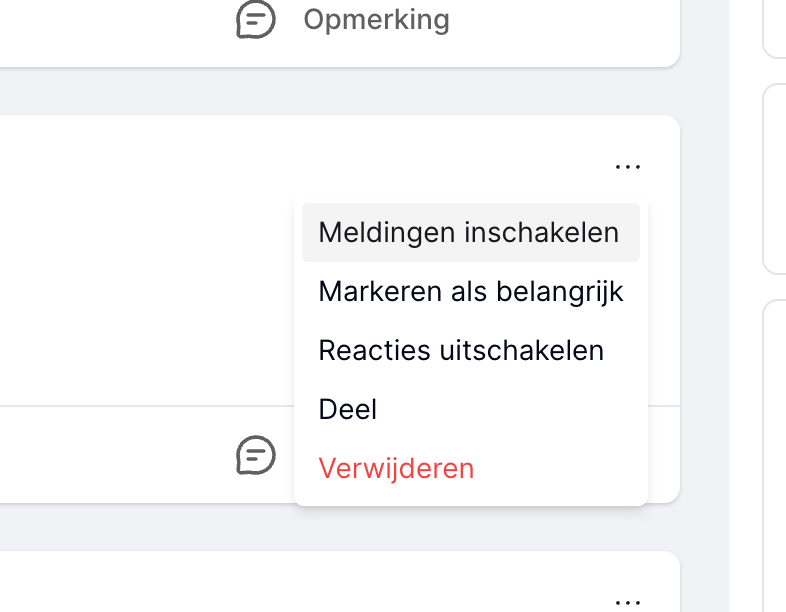Select Meldingen inschakelen from the menu
The image size is (786, 612).
click(471, 233)
